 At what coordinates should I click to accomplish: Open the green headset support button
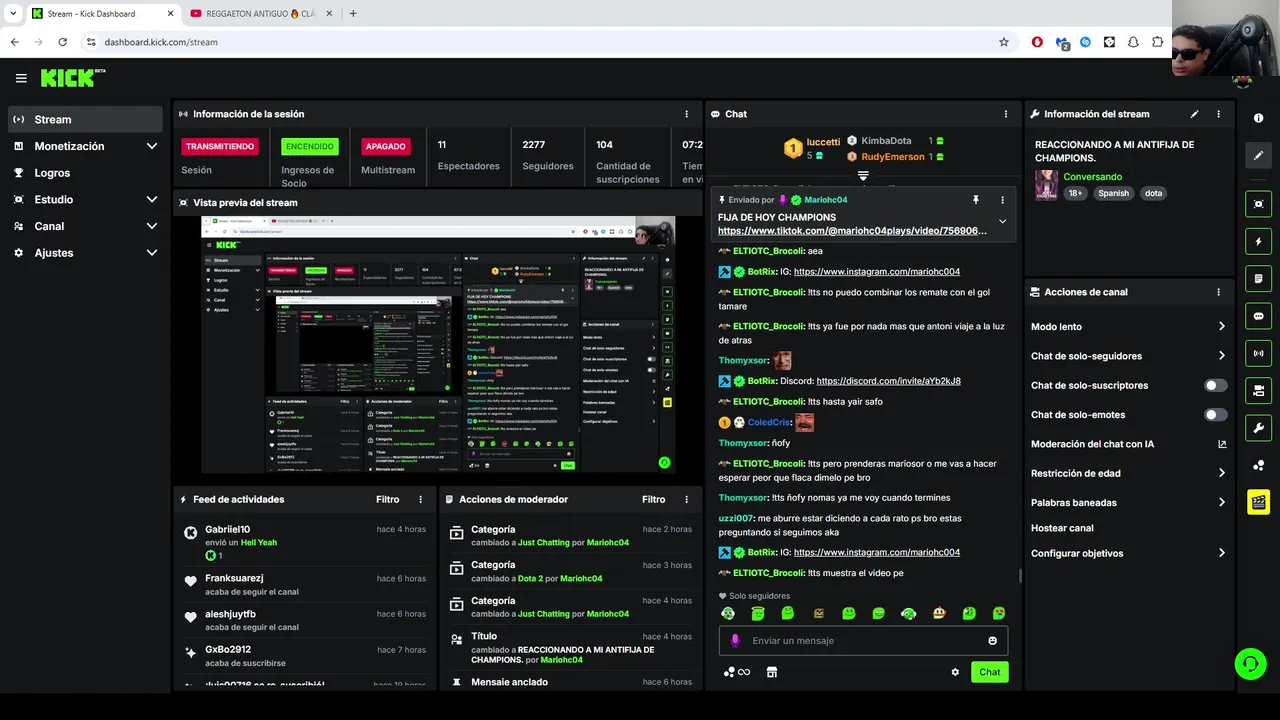point(1249,663)
